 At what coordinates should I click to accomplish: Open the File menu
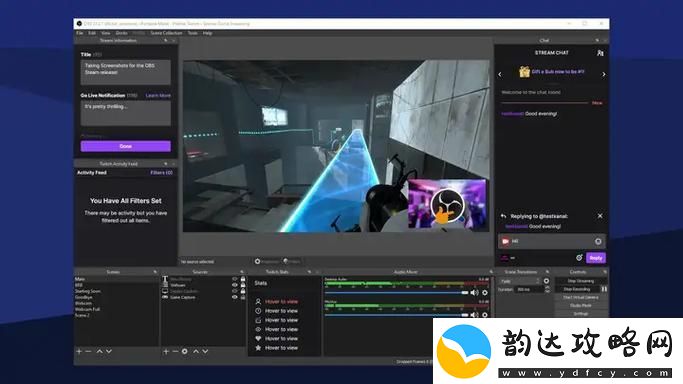click(80, 33)
